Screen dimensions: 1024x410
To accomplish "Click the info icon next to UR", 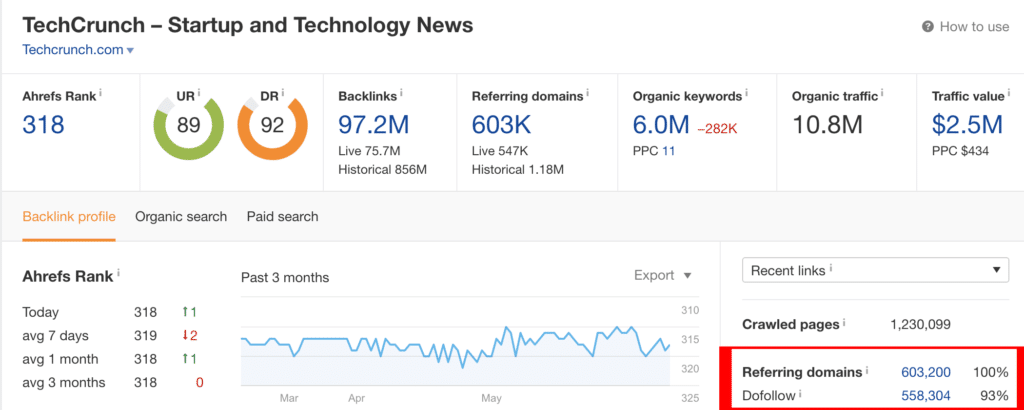I will tap(199, 93).
